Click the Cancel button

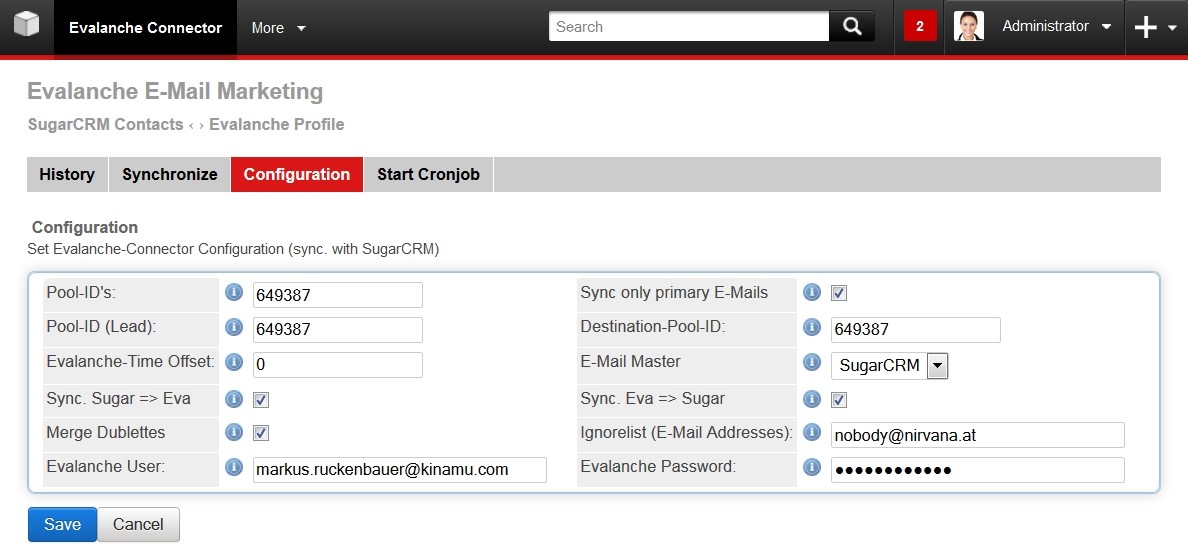point(138,524)
